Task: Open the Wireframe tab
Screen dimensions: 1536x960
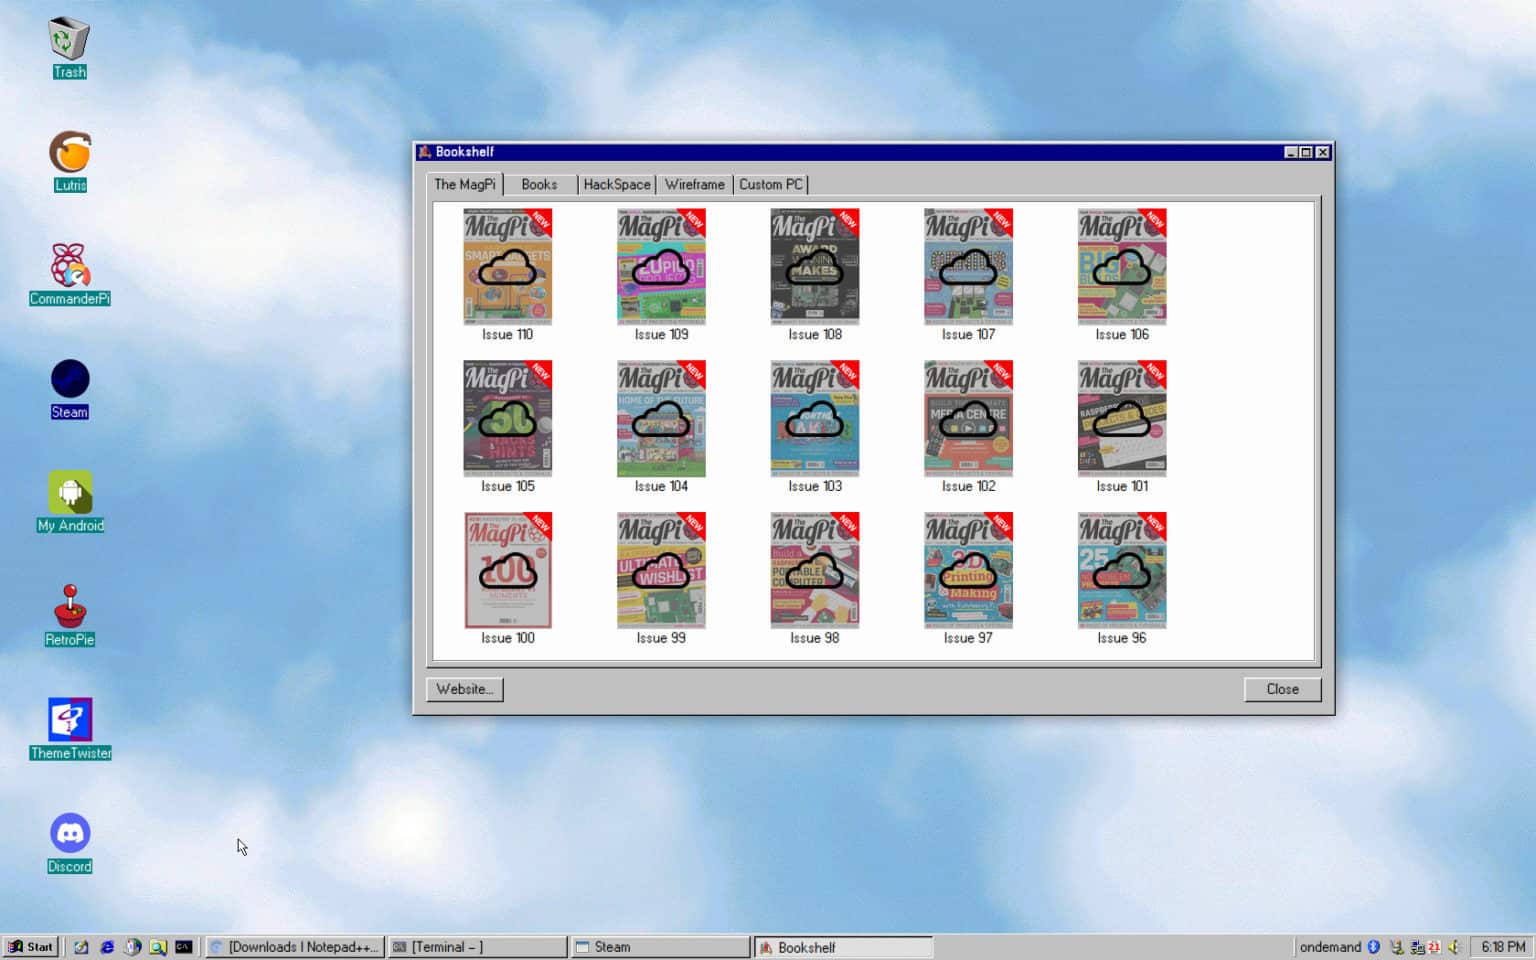Action: (x=693, y=184)
